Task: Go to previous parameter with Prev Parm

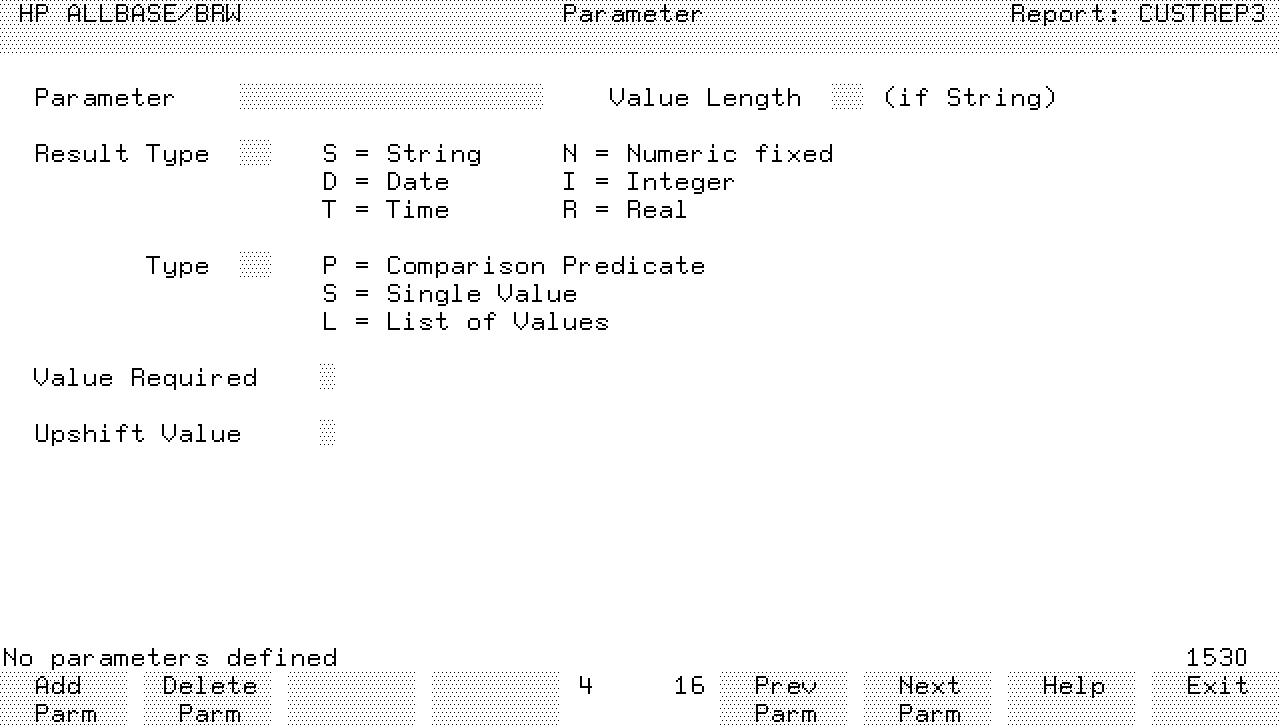Action: pos(785,698)
